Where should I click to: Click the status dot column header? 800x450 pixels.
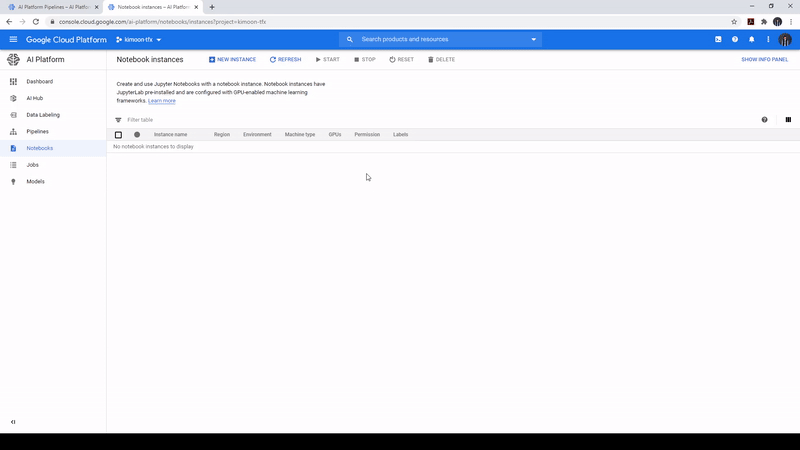(137, 135)
